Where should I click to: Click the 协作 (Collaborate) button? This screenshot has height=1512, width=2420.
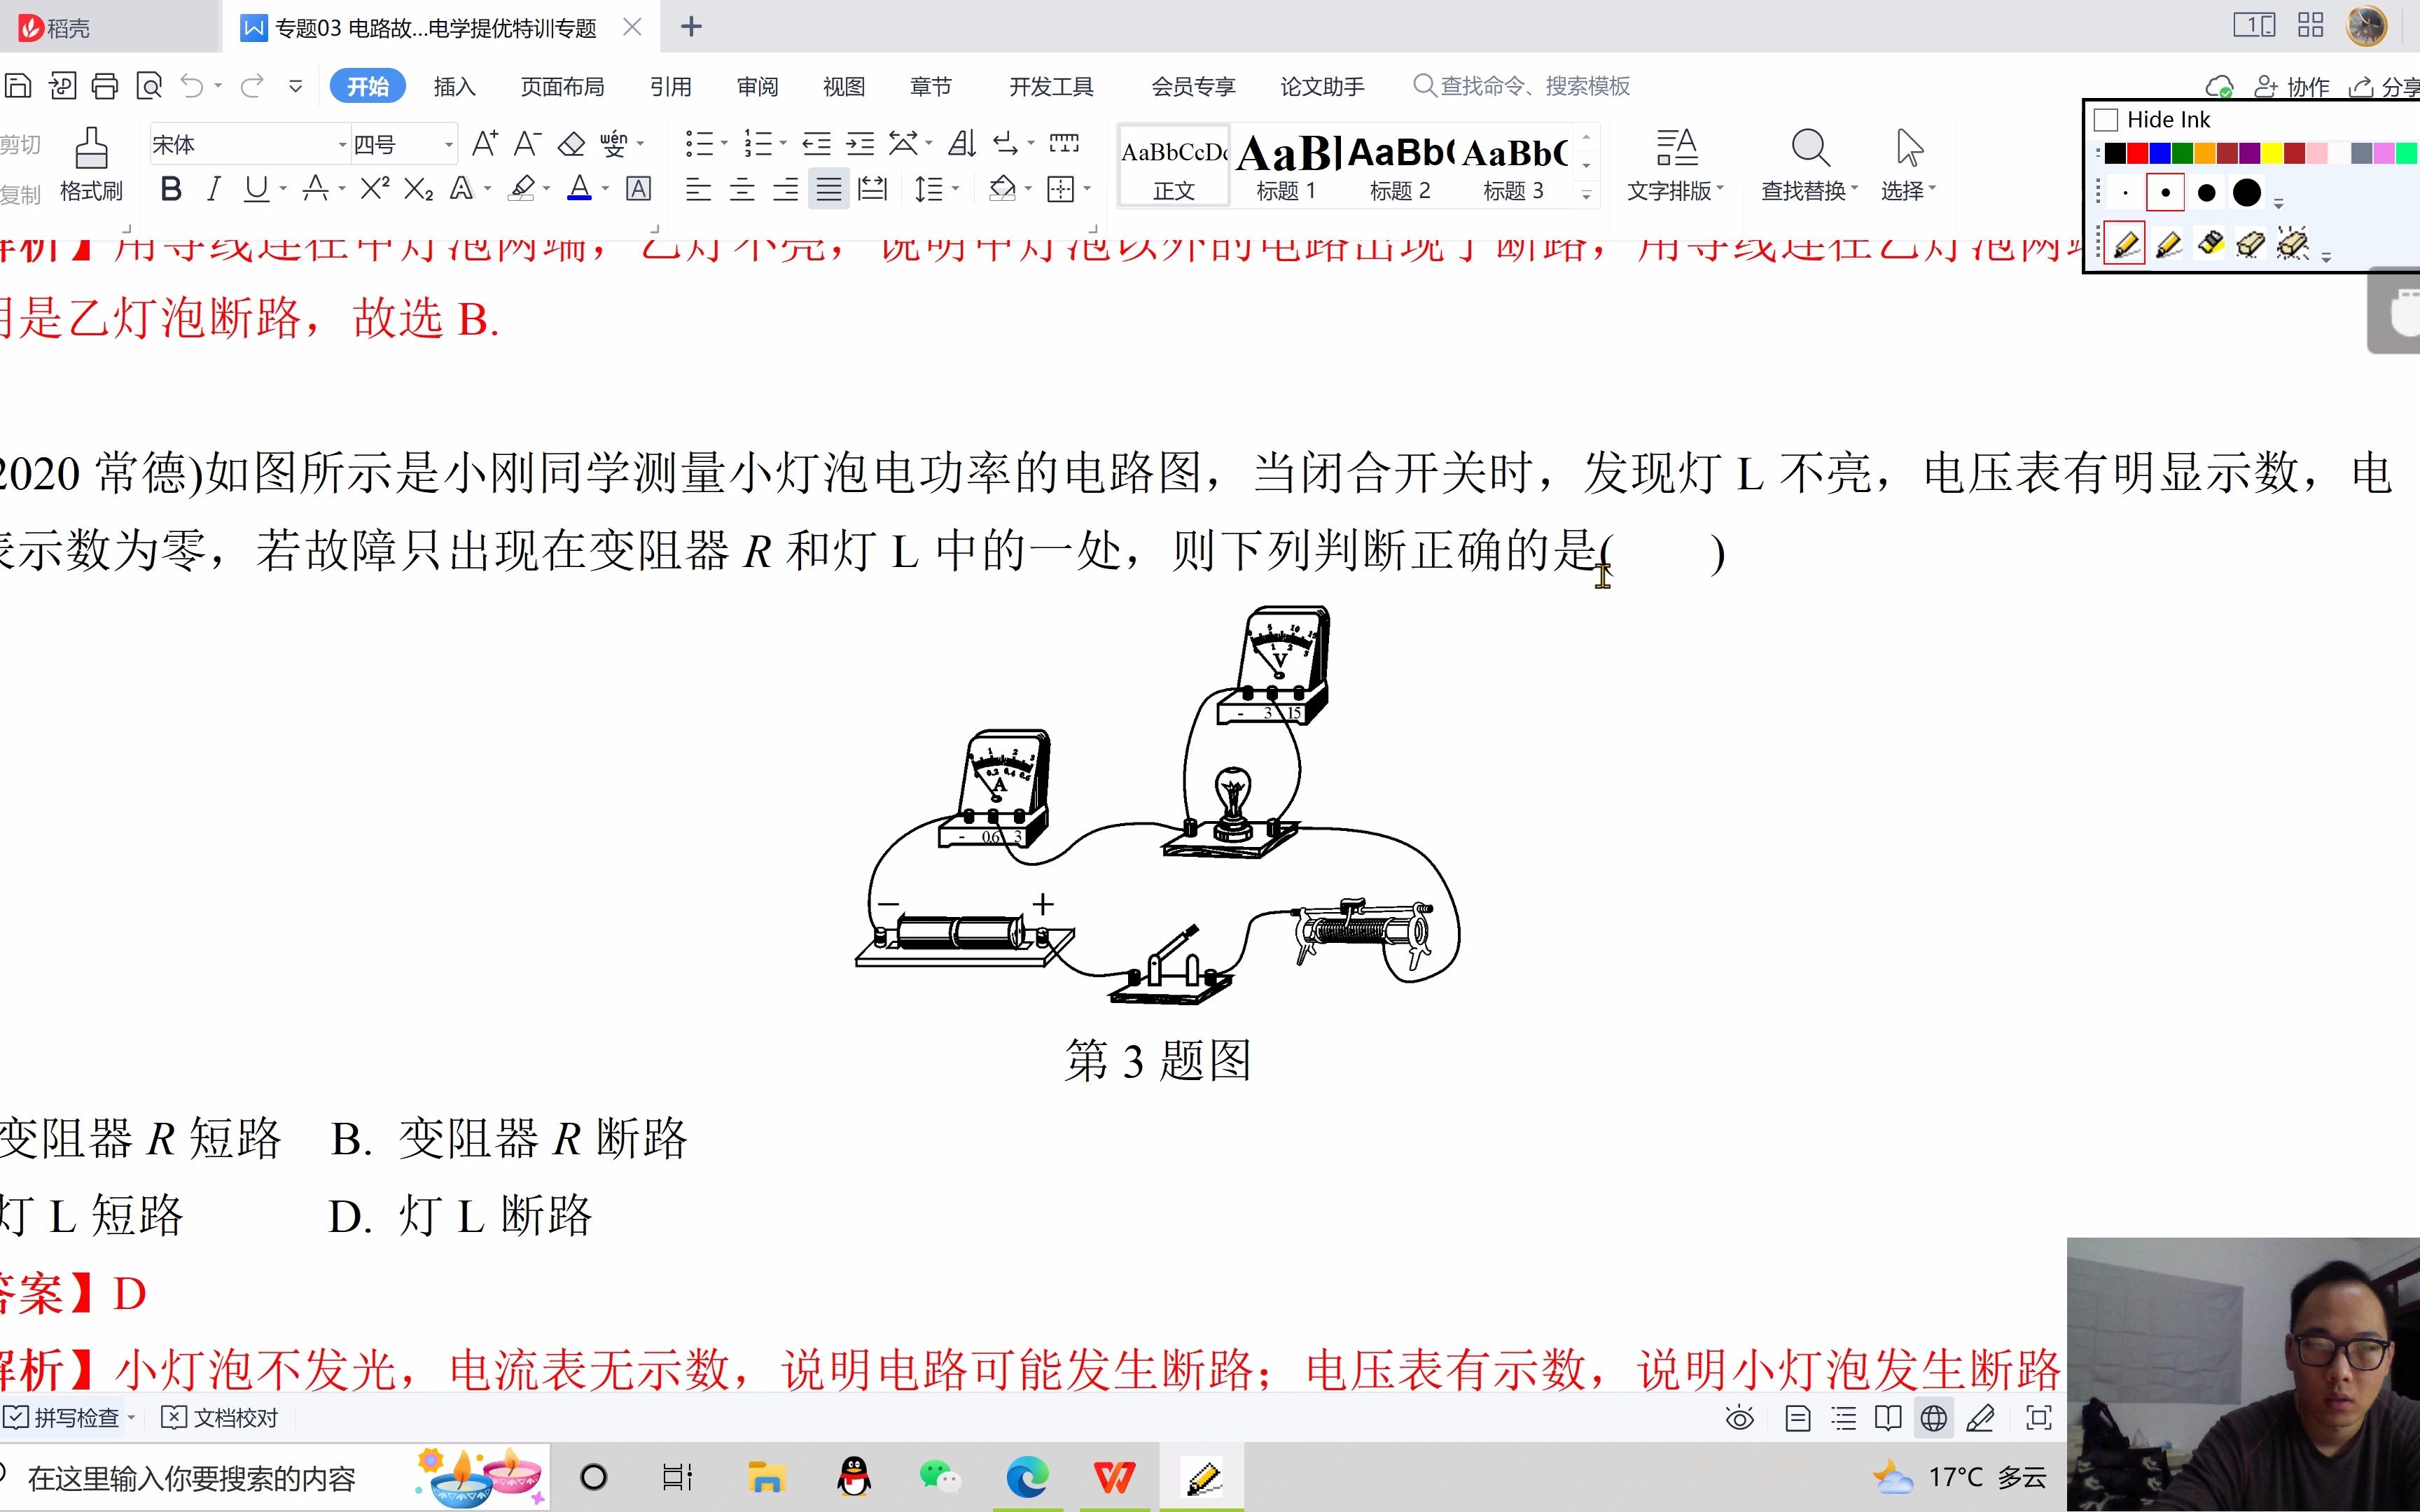pos(2292,87)
